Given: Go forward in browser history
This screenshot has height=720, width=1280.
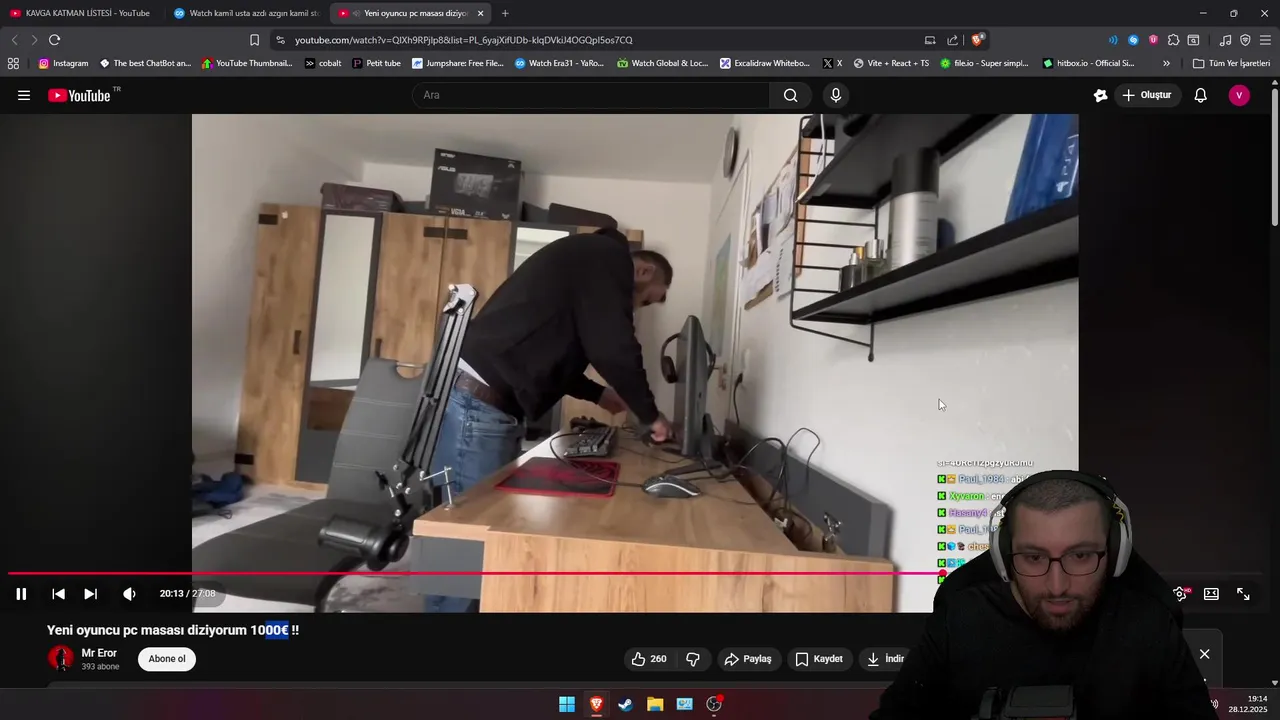Looking at the screenshot, I should (x=34, y=40).
